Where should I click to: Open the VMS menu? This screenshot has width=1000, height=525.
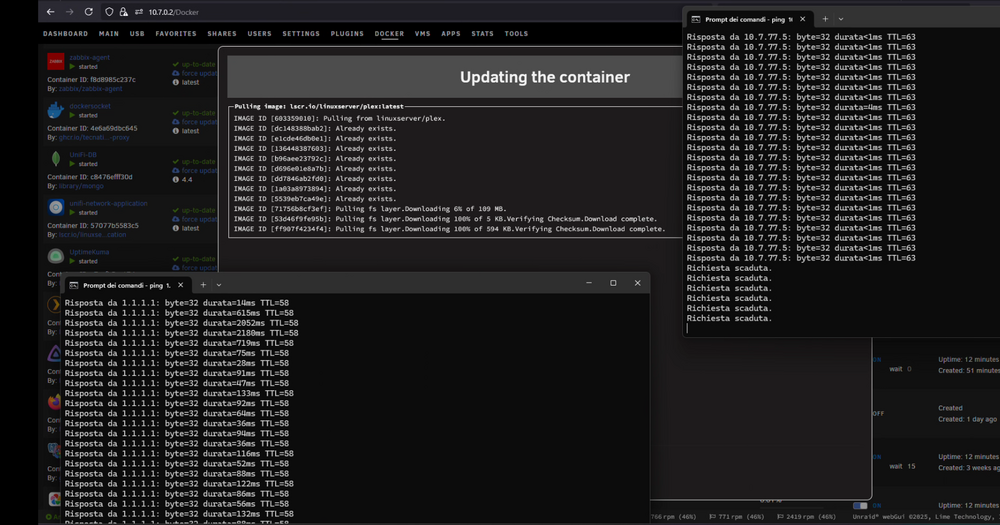pos(422,34)
